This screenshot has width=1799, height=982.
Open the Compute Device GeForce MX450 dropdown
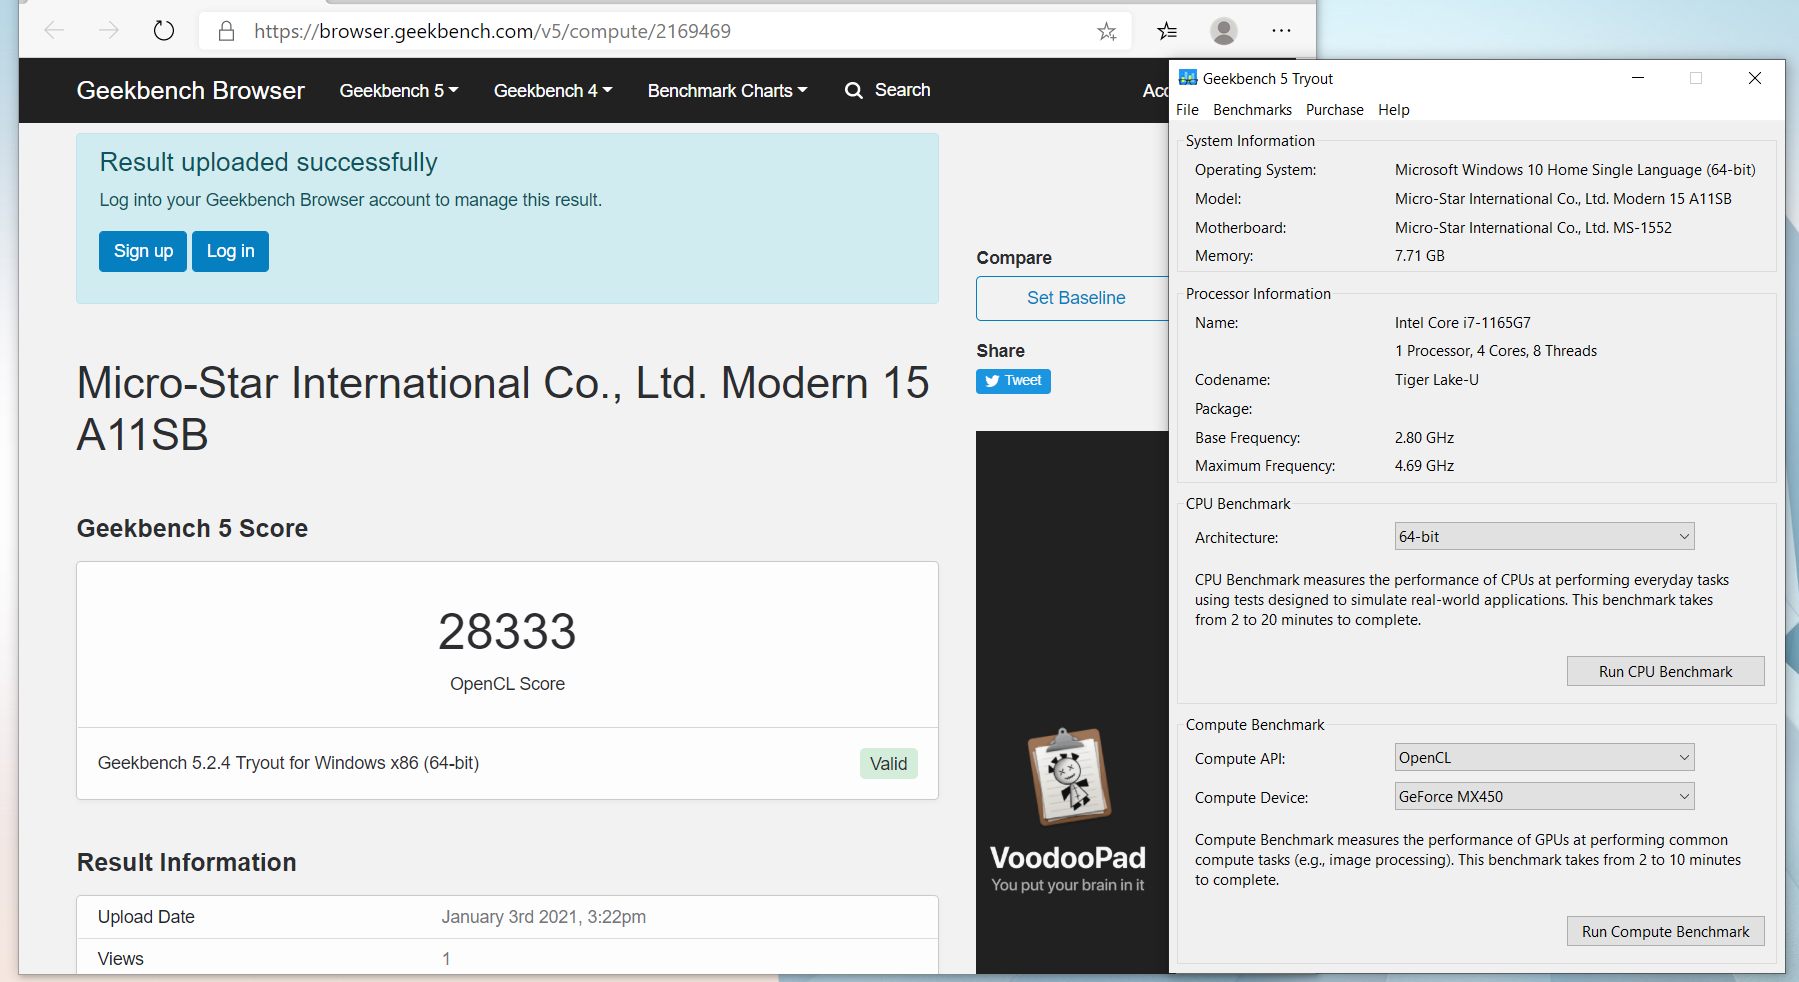pyautogui.click(x=1544, y=797)
